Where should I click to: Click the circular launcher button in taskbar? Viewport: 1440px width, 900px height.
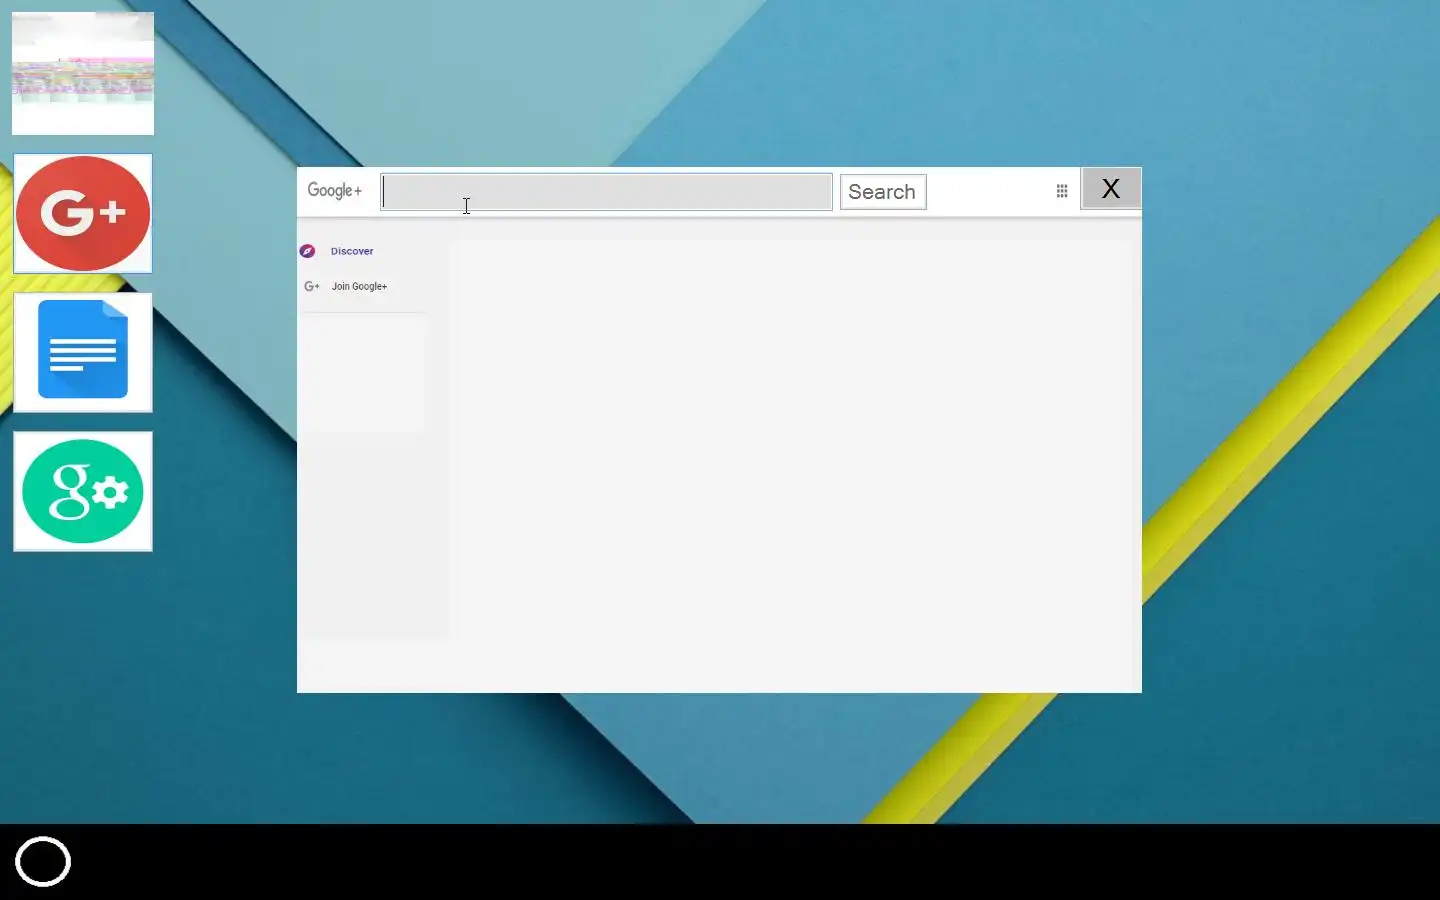tap(43, 861)
